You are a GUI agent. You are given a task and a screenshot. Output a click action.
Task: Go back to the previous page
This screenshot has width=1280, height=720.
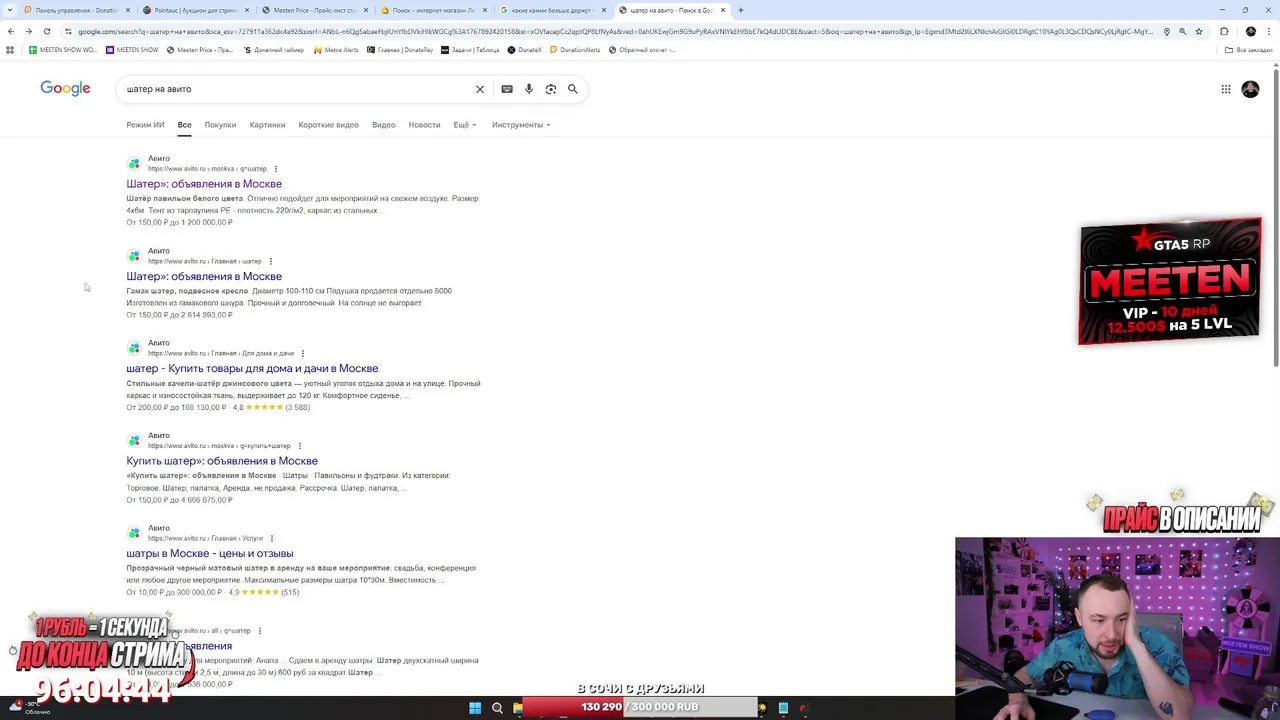(x=11, y=31)
